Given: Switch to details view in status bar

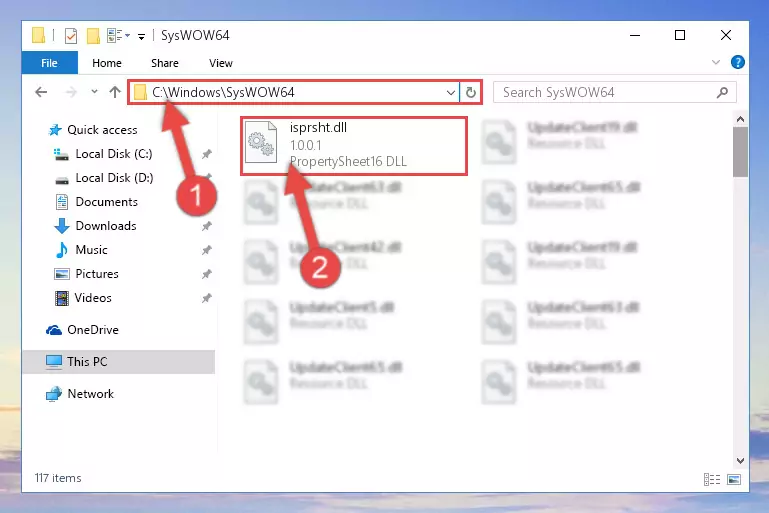Looking at the screenshot, I should coord(712,479).
